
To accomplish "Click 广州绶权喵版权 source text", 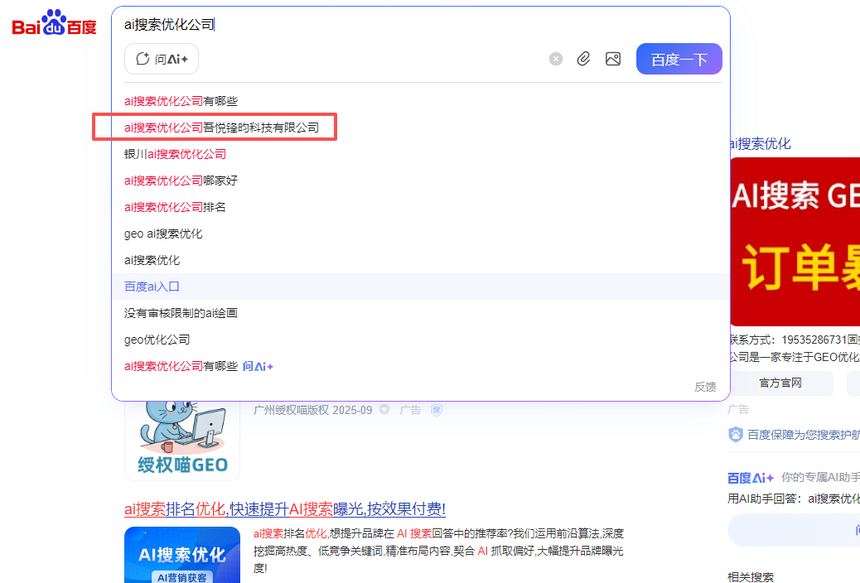I will click(291, 410).
